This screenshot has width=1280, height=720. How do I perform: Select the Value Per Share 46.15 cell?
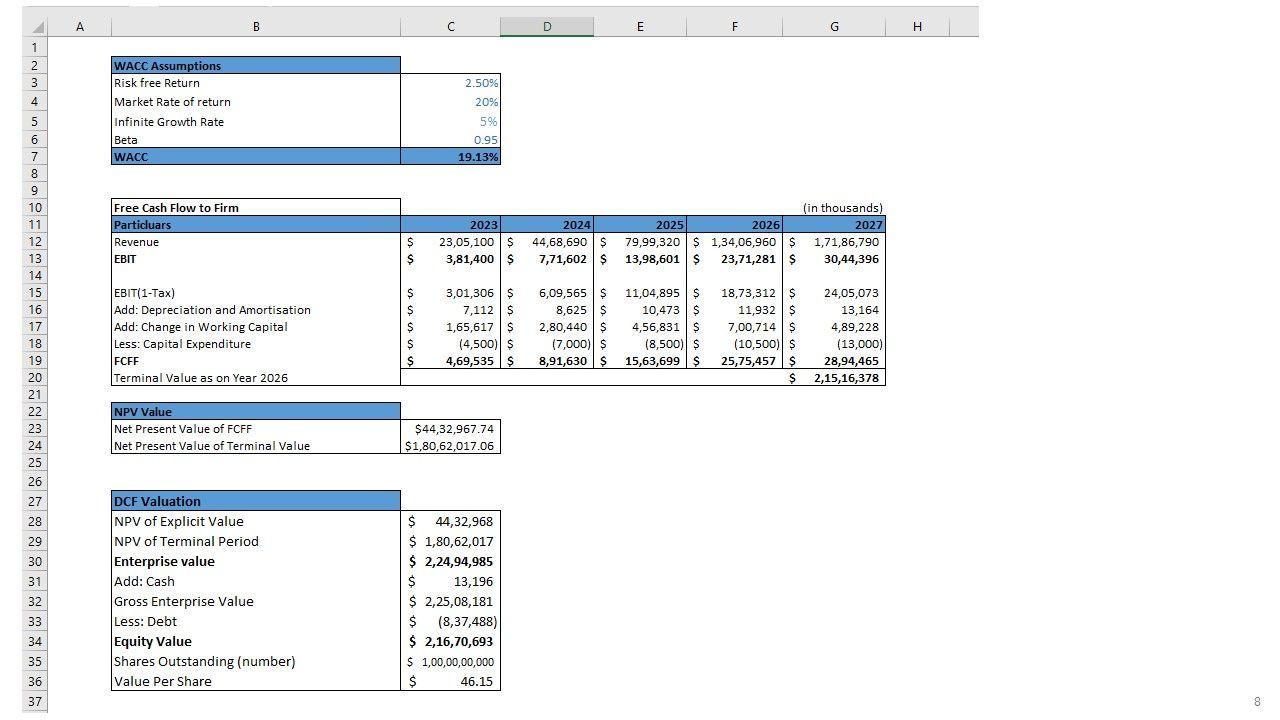(451, 682)
